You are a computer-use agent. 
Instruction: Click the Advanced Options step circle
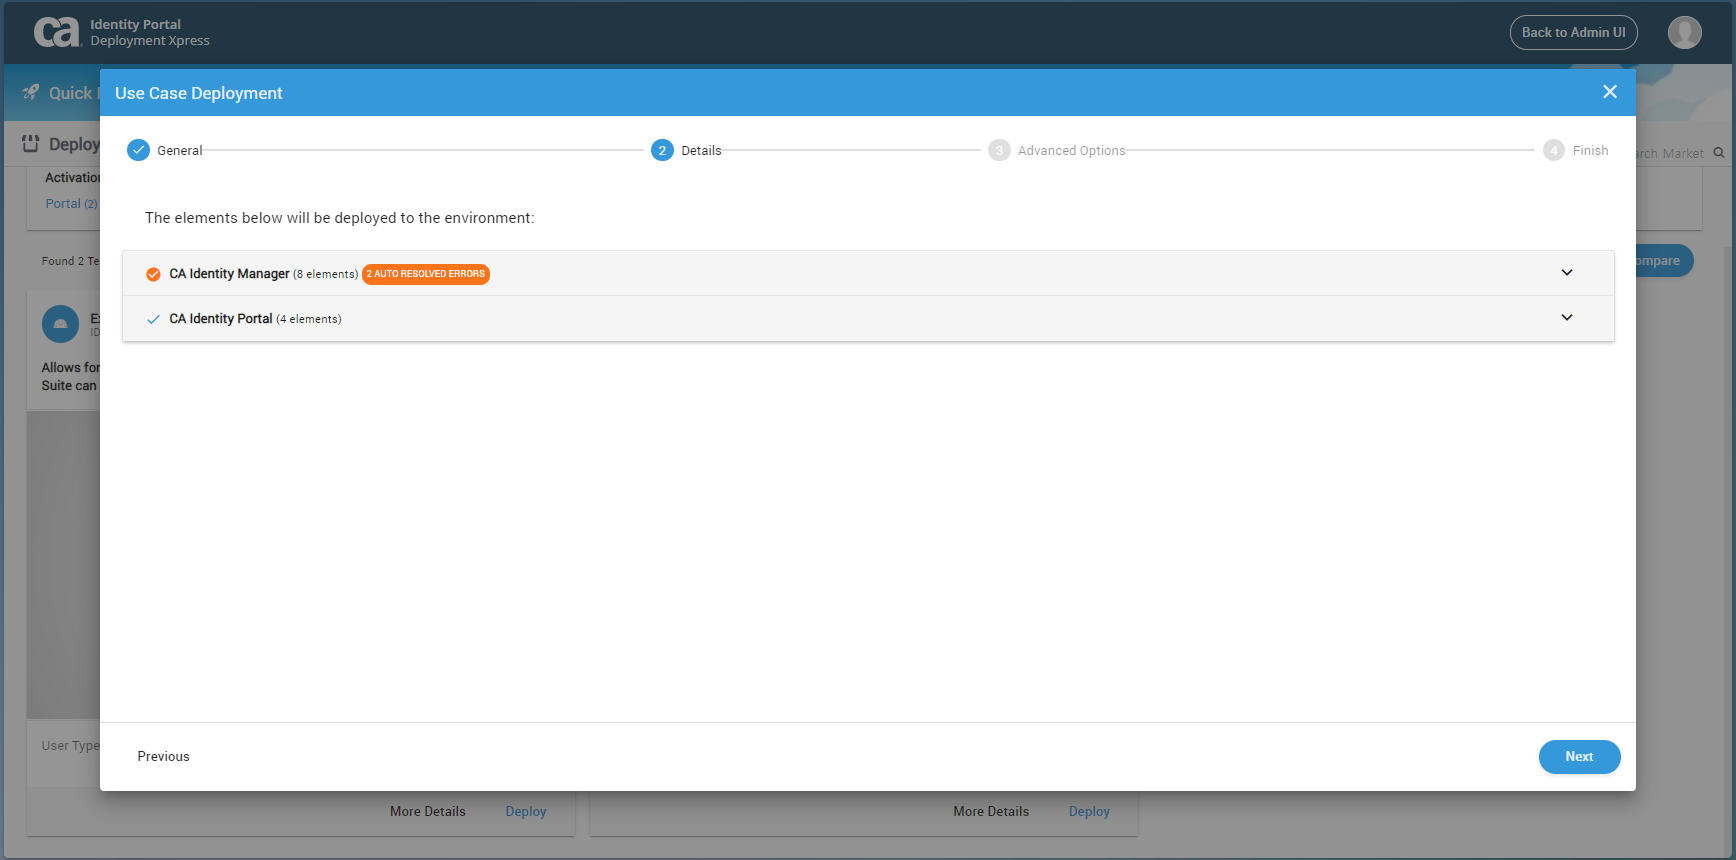coord(999,150)
